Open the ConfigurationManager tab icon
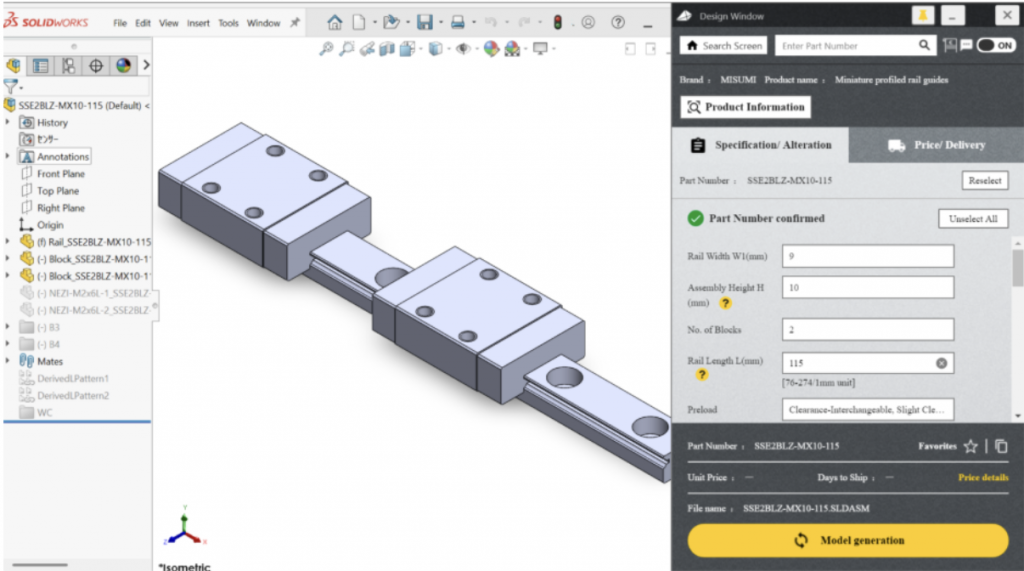 coord(68,66)
